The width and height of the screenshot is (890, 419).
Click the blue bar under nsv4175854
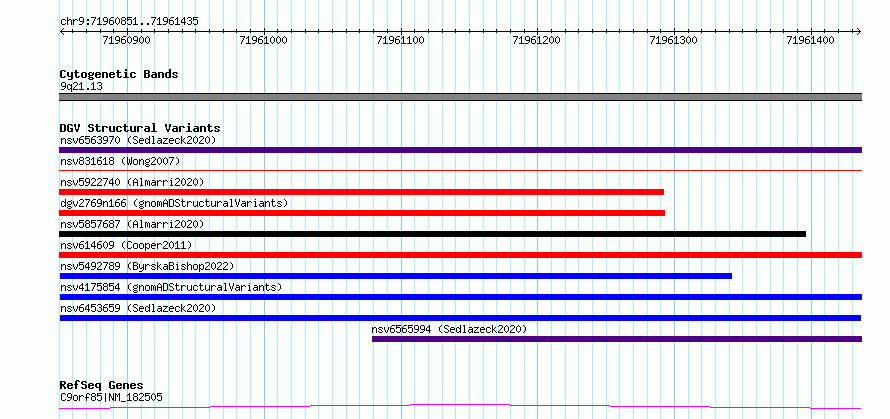(460, 297)
